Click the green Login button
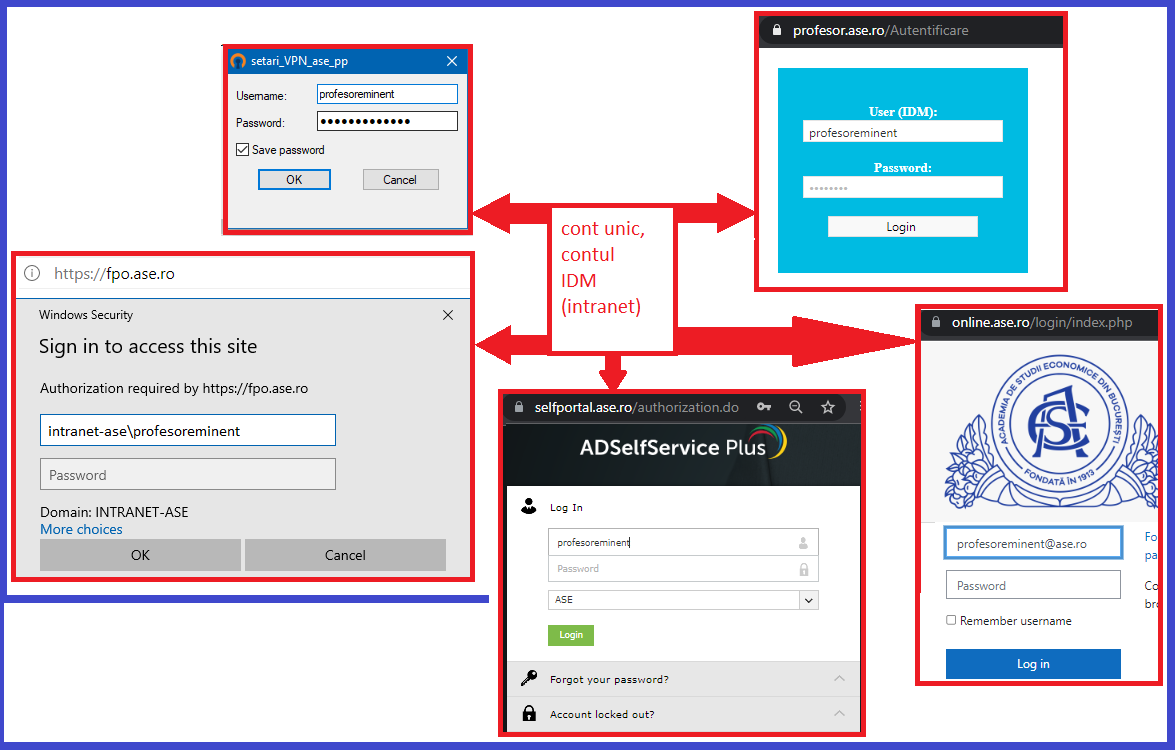The image size is (1175, 750). tap(570, 635)
